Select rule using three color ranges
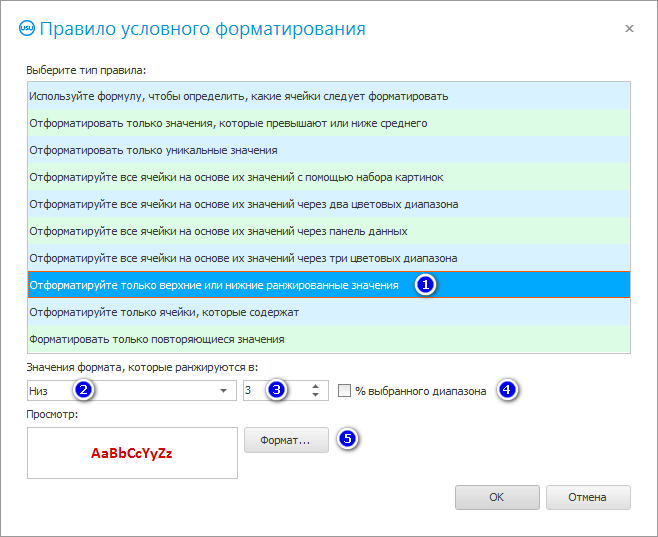The image size is (658, 537). click(329, 258)
